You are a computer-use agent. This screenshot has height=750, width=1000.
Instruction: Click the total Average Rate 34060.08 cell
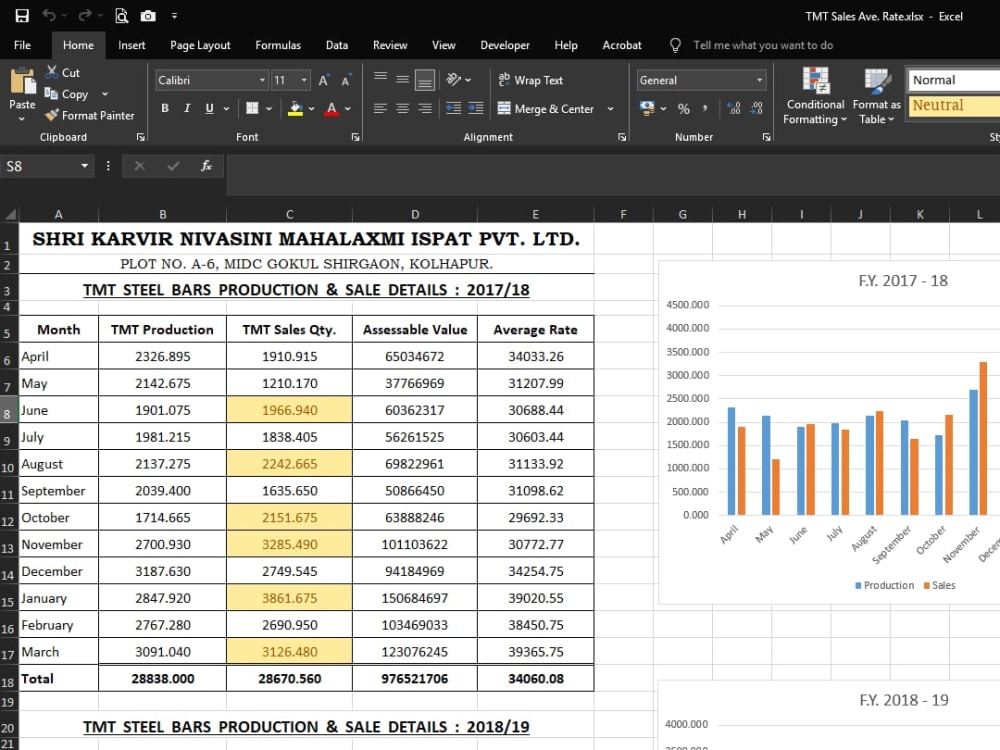(536, 679)
